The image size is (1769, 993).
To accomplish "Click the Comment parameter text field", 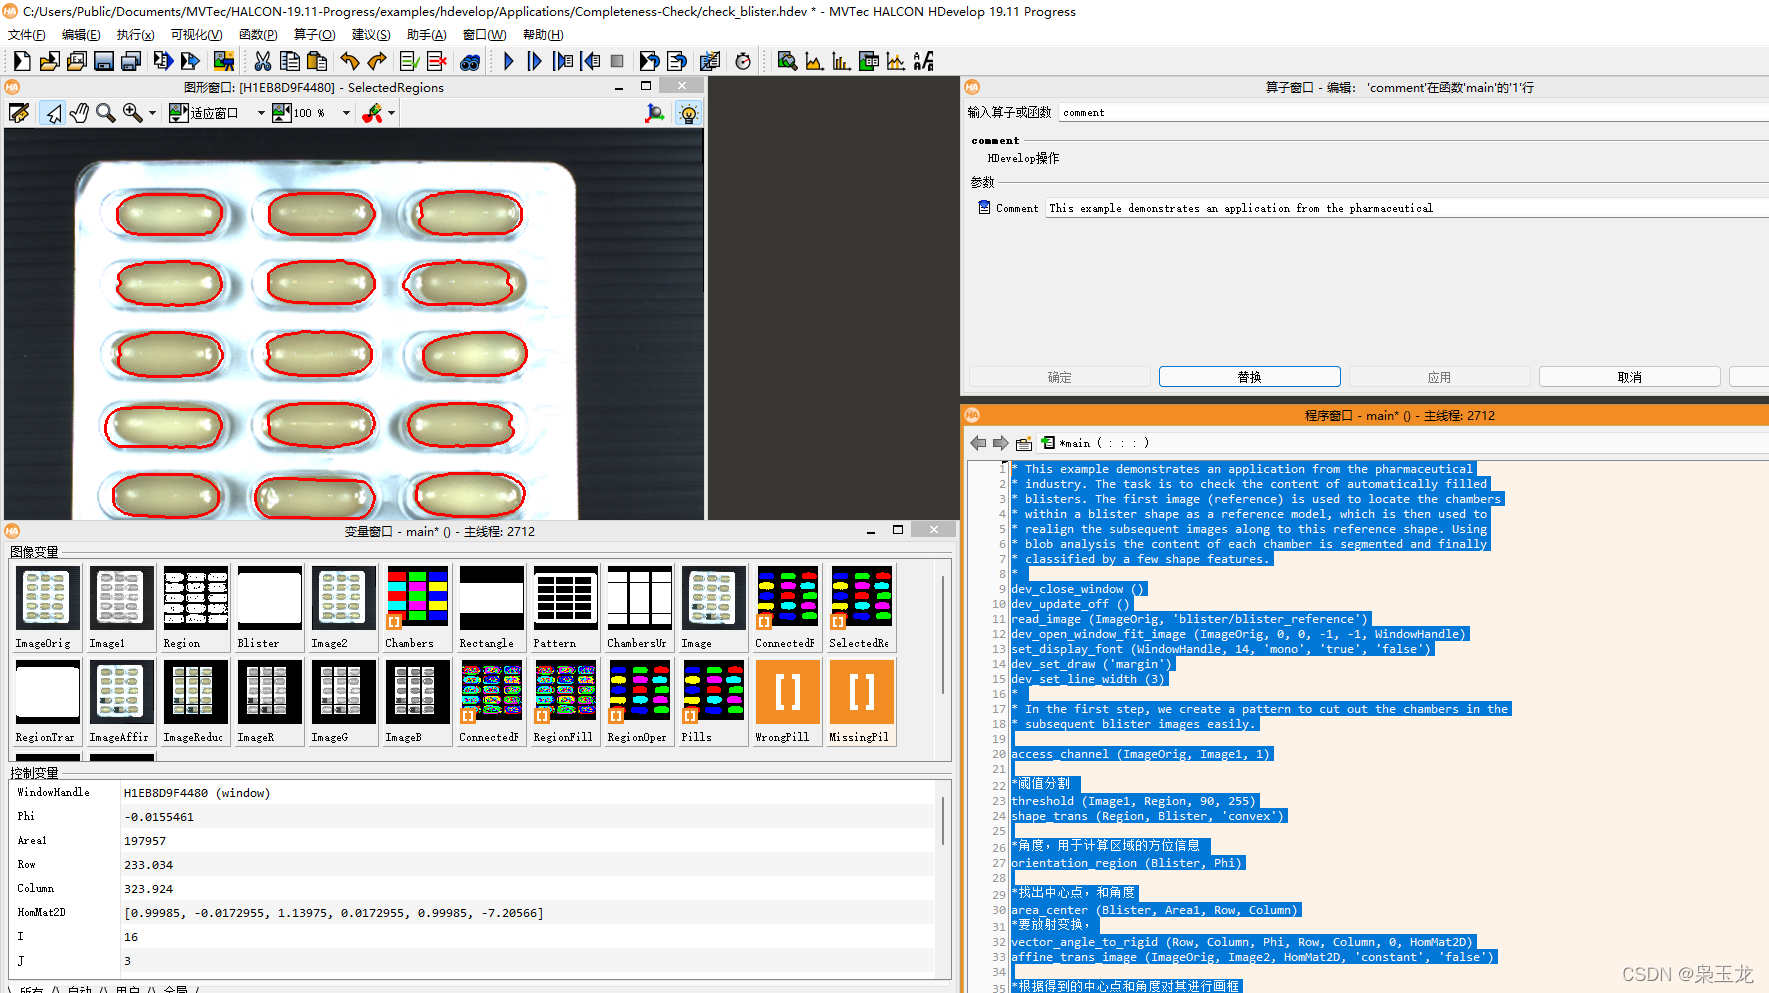I will [x=1407, y=208].
